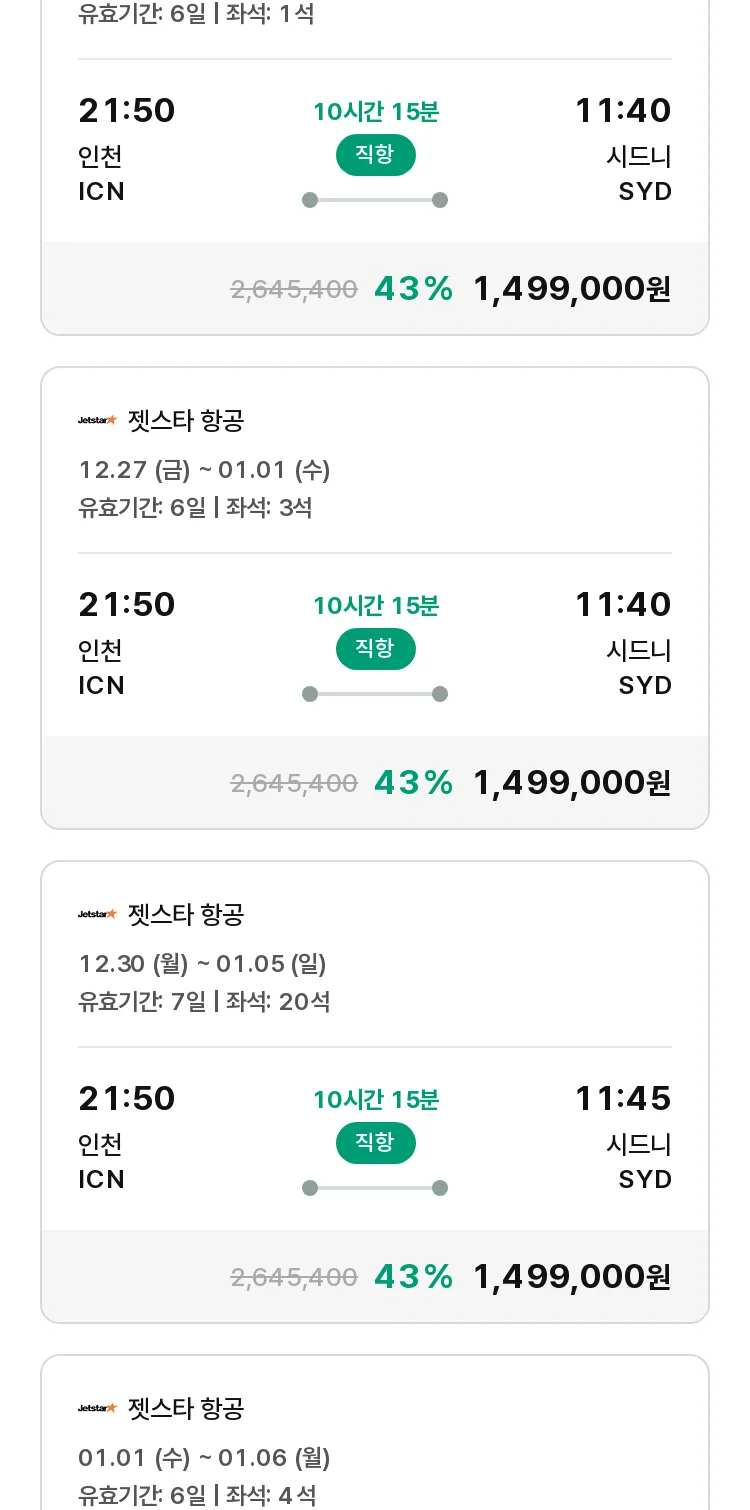Tap 직항 badge on 12.27 flight
Screen dimensions: 750x1510
375,649
